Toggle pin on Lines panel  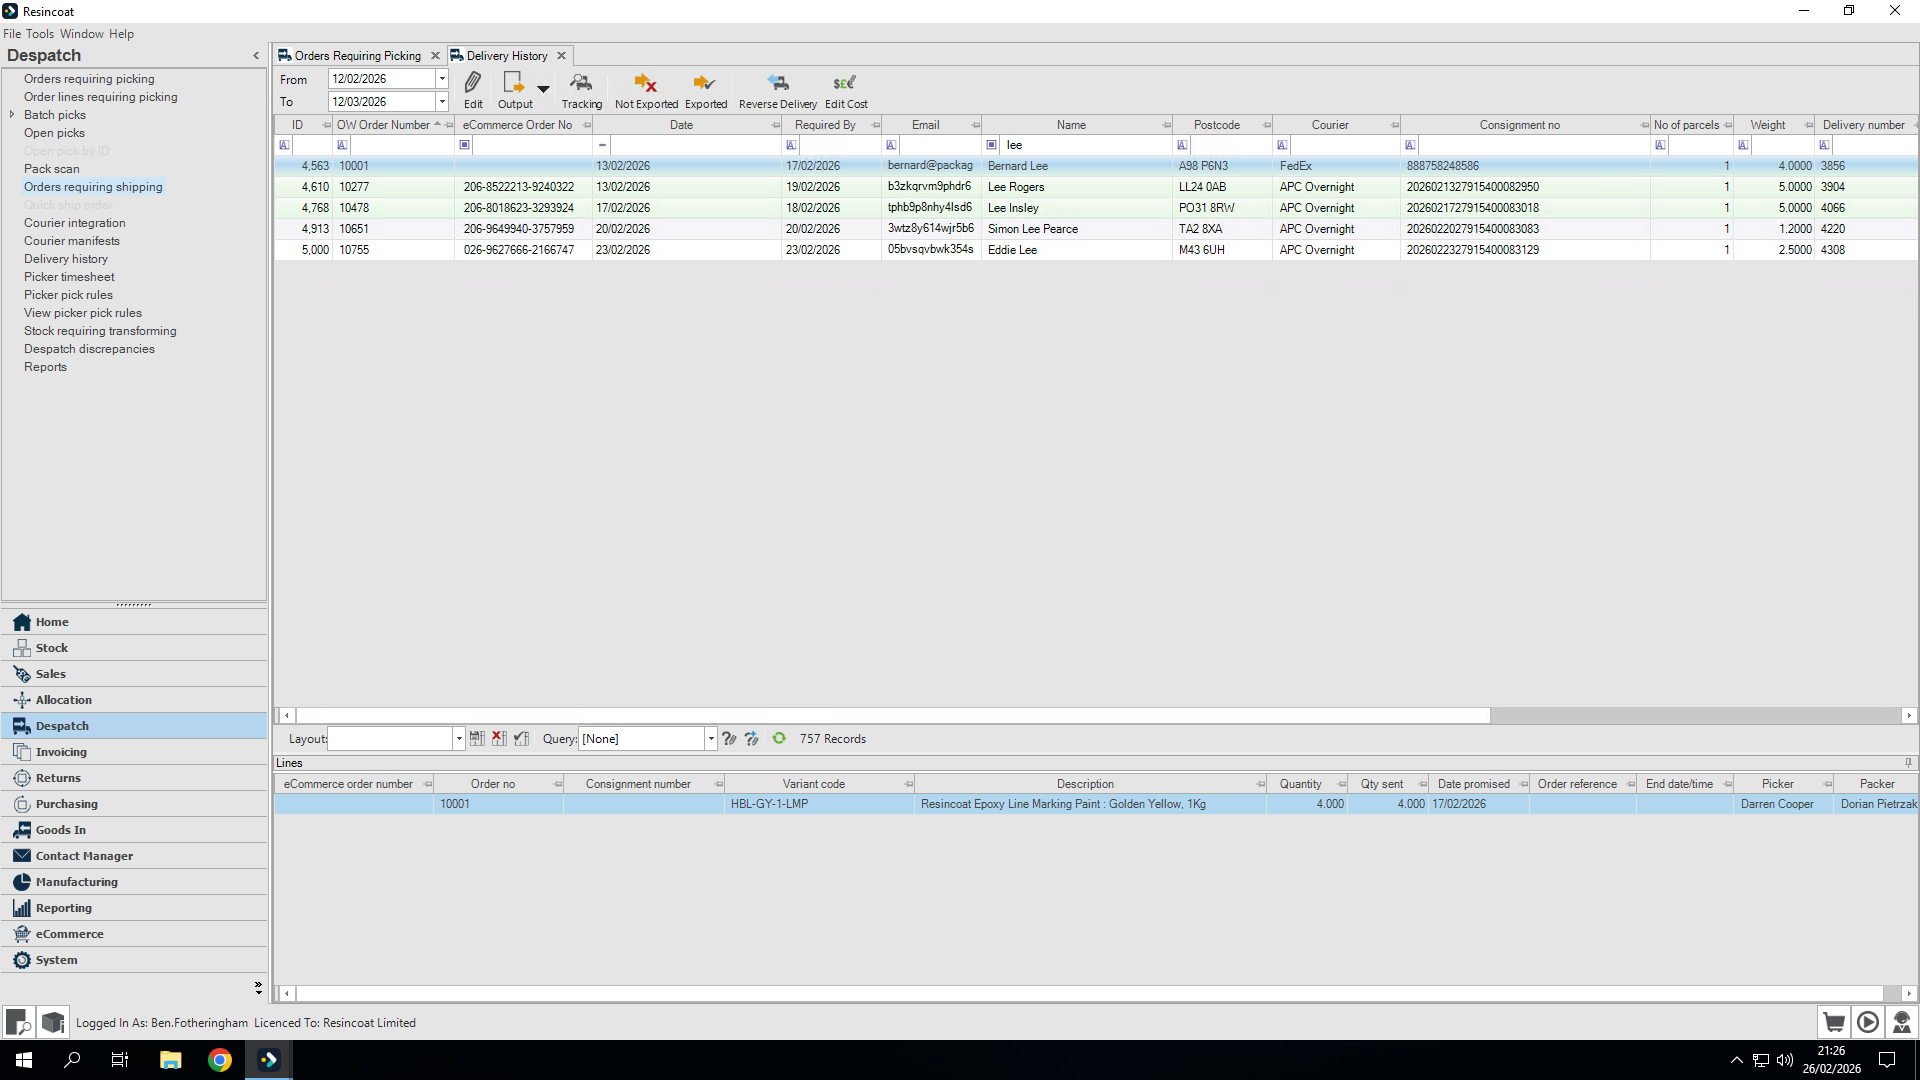[1908, 763]
